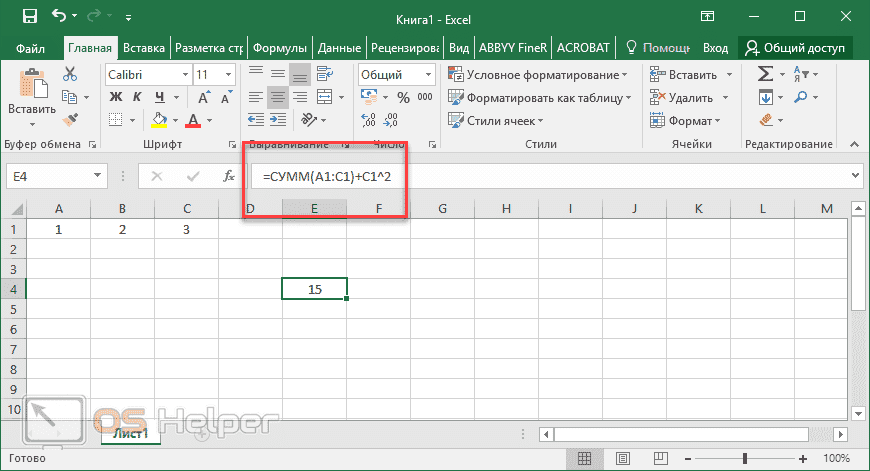Open Форматировать как таблицу menu
870x471 pixels.
tap(540, 98)
